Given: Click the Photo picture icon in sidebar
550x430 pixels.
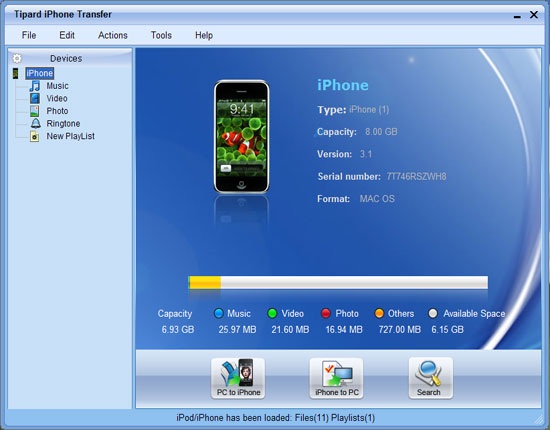Looking at the screenshot, I should click(x=34, y=111).
